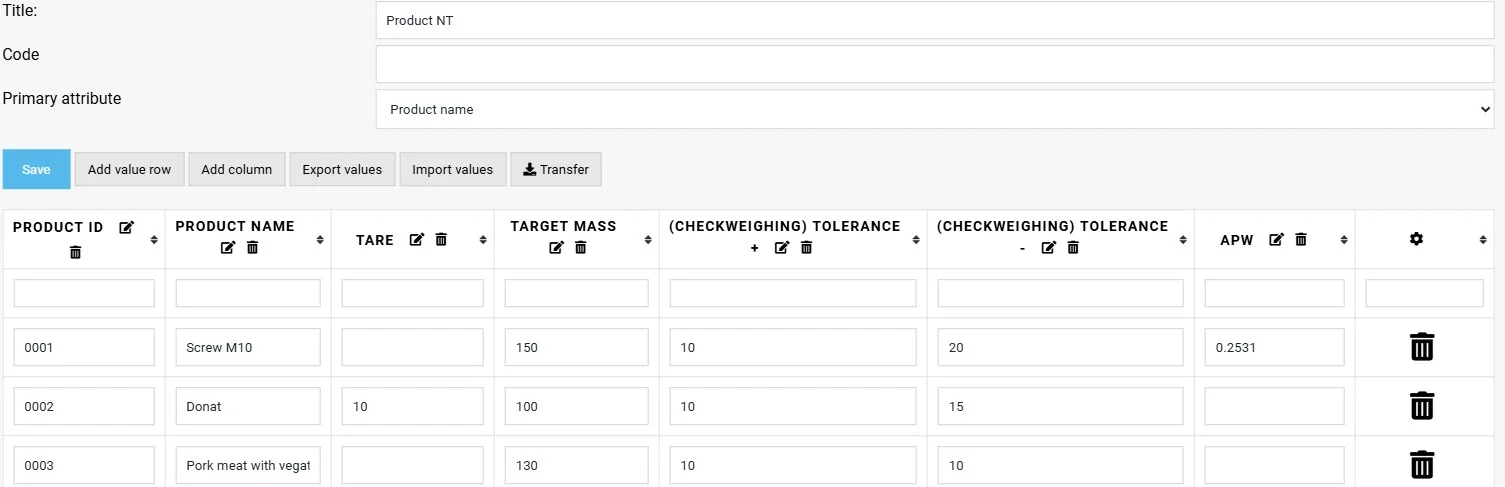Image resolution: width=1505 pixels, height=487 pixels.
Task: Edit the PRODUCT ID column header
Action: pyautogui.click(x=126, y=227)
